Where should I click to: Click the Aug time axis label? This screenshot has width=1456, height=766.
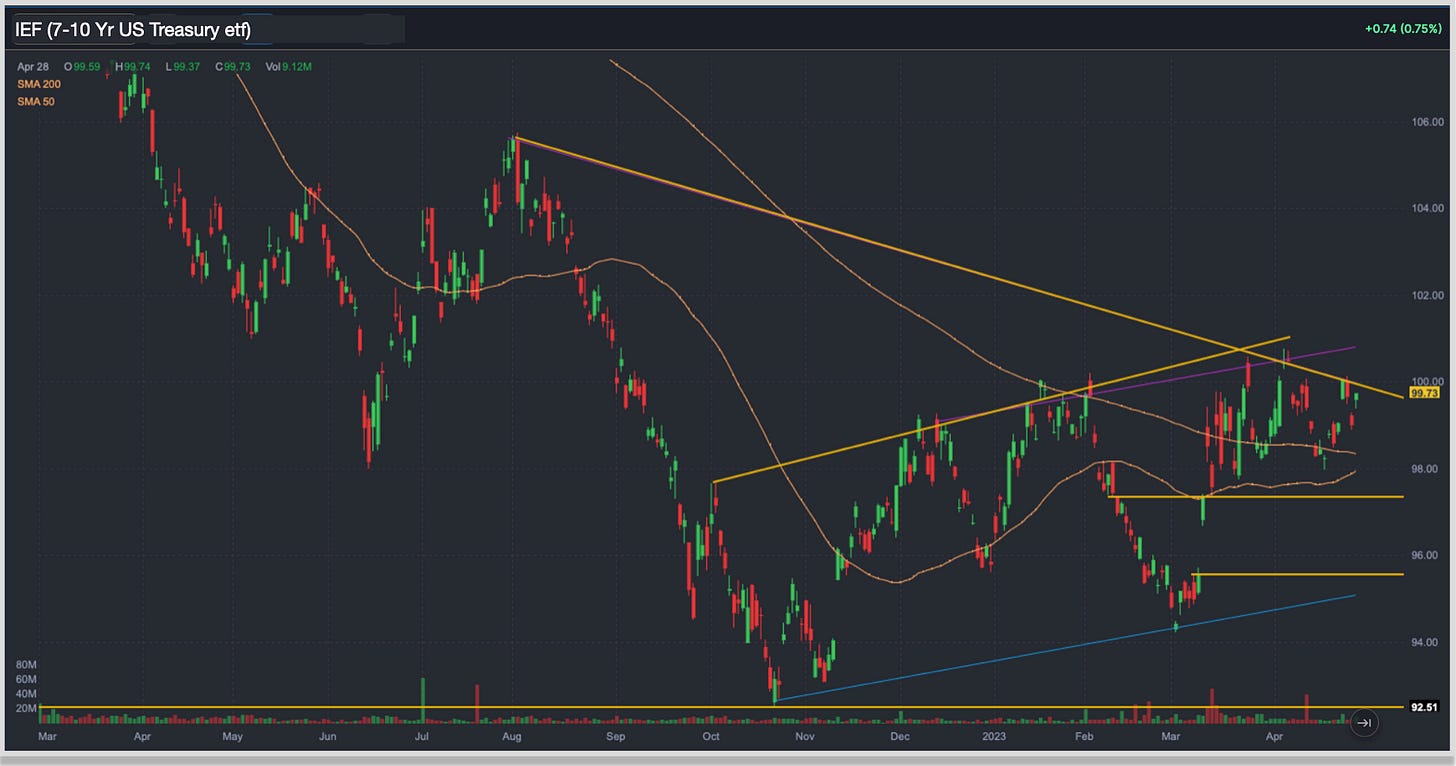pyautogui.click(x=511, y=736)
